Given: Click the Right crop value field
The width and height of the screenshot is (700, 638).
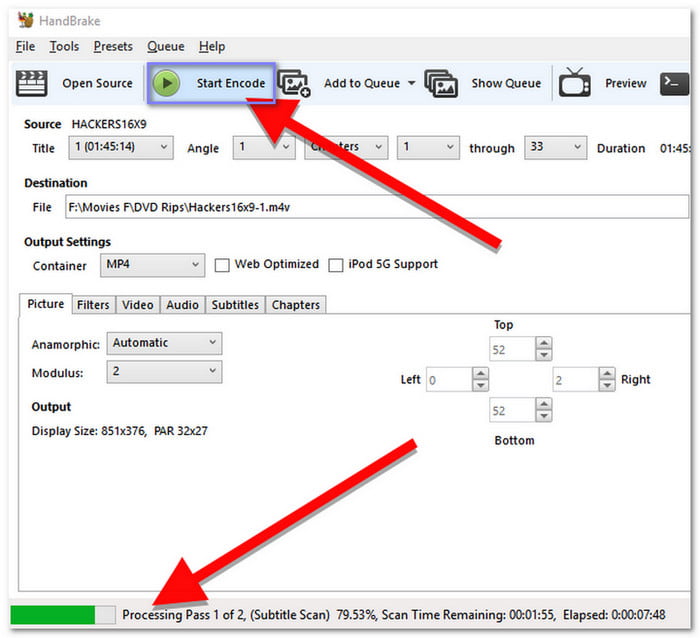Looking at the screenshot, I should tap(576, 380).
